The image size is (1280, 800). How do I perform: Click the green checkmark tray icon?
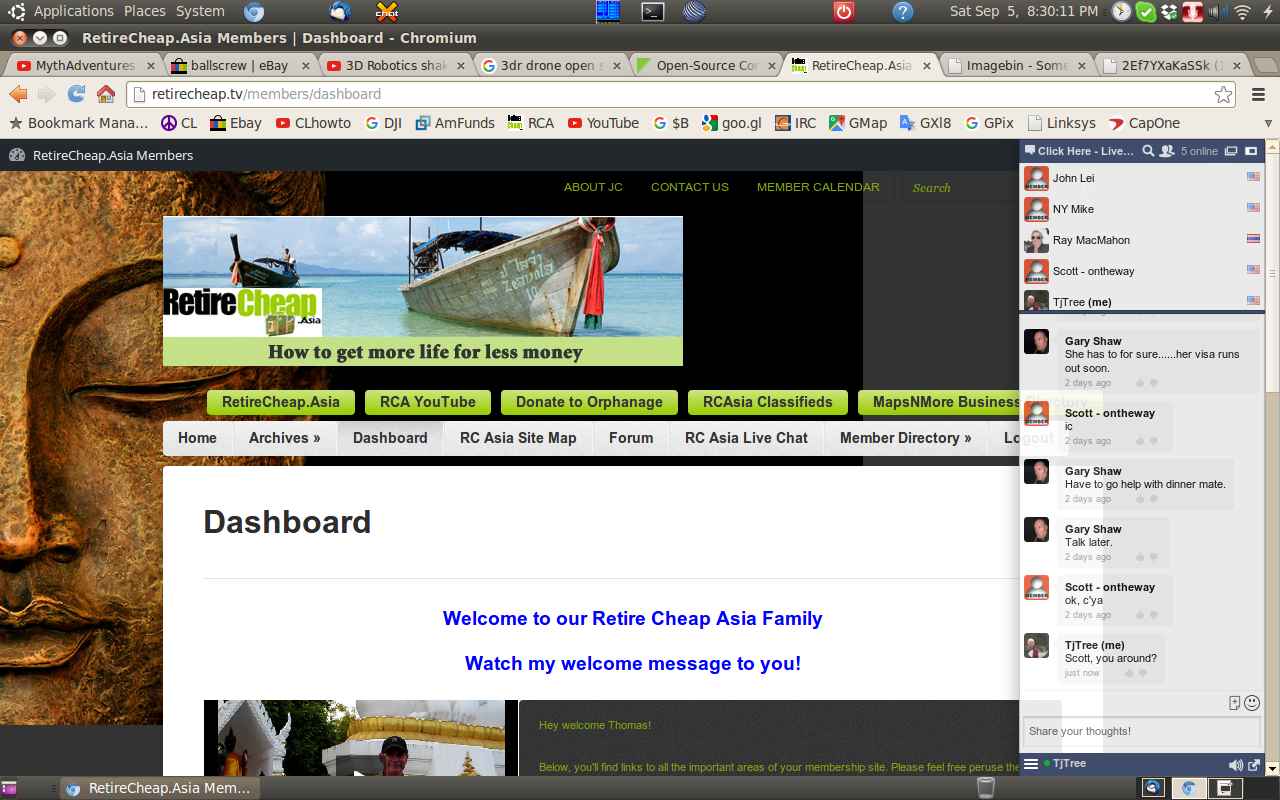tap(1146, 12)
